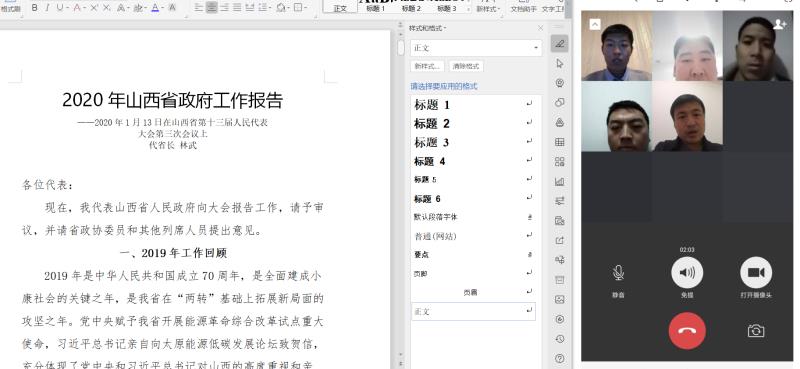
Task: Select 普通(网站) in style list
Action: coord(473,236)
